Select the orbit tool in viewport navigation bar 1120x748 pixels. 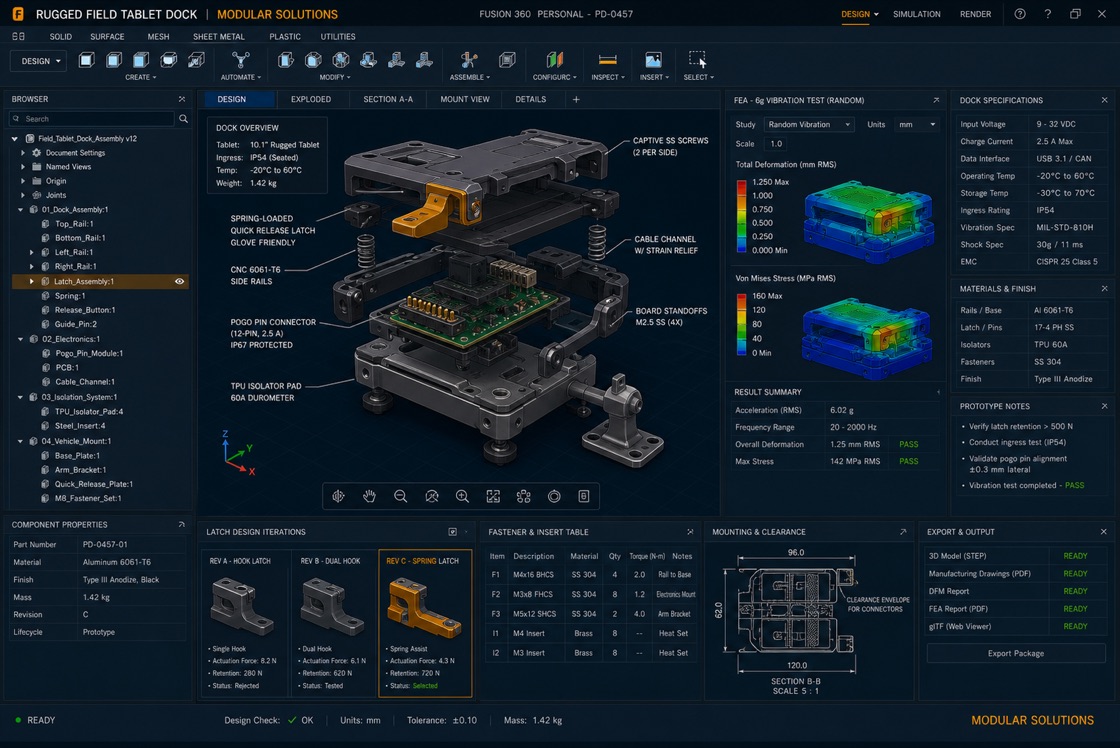pyautogui.click(x=339, y=497)
